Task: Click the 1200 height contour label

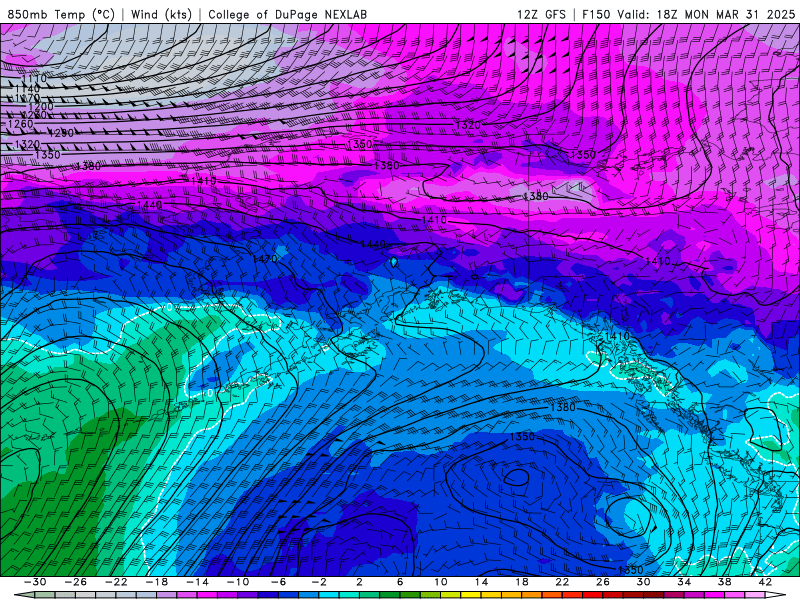Action: coord(41,107)
